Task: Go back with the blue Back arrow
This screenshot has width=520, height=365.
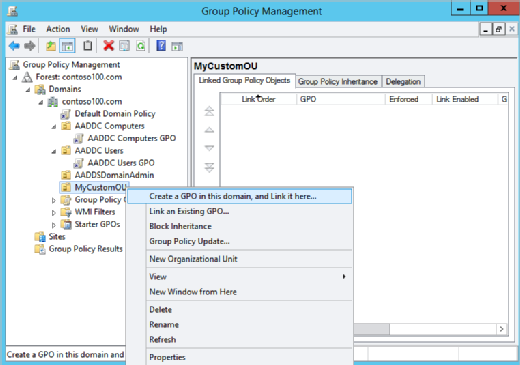Action: click(14, 46)
